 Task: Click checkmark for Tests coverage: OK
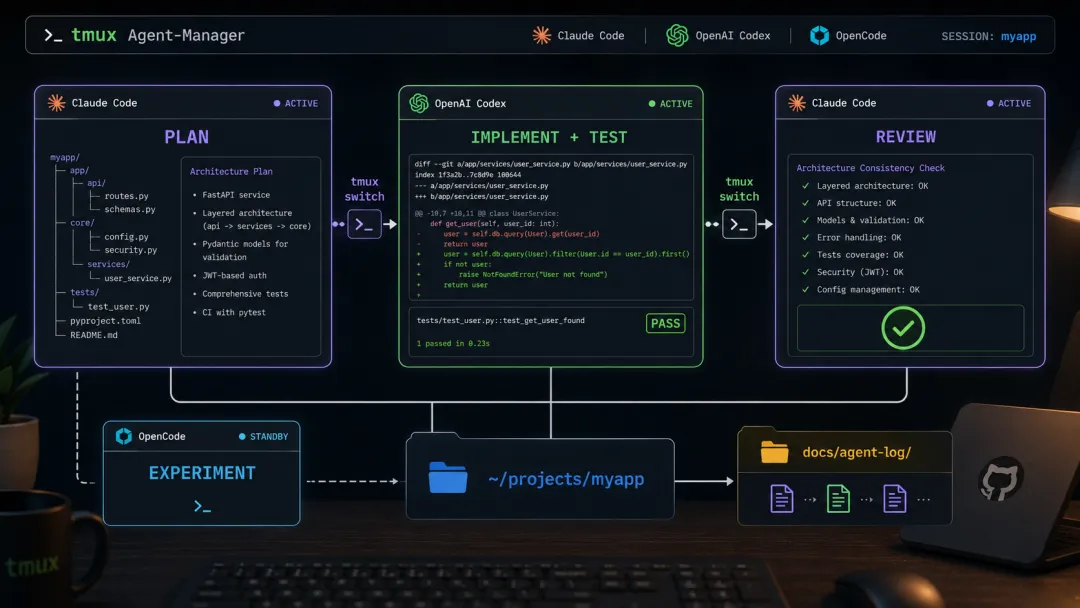pyautogui.click(x=805, y=255)
